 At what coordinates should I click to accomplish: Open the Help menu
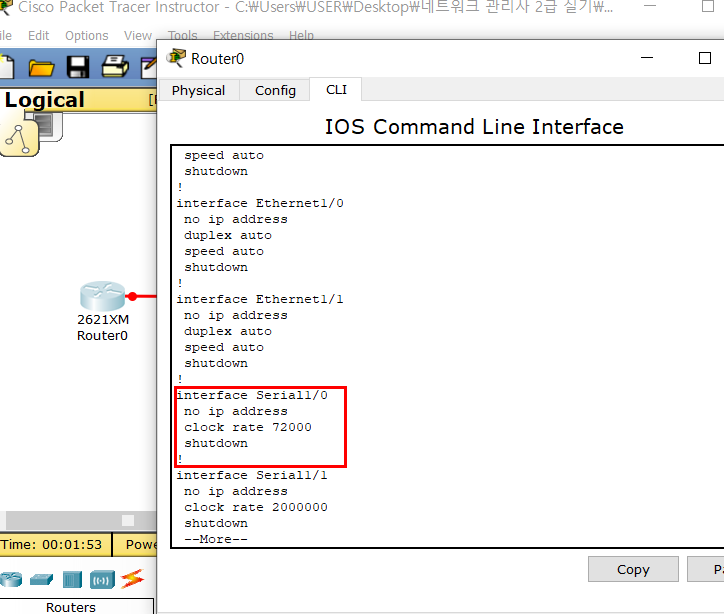301,36
